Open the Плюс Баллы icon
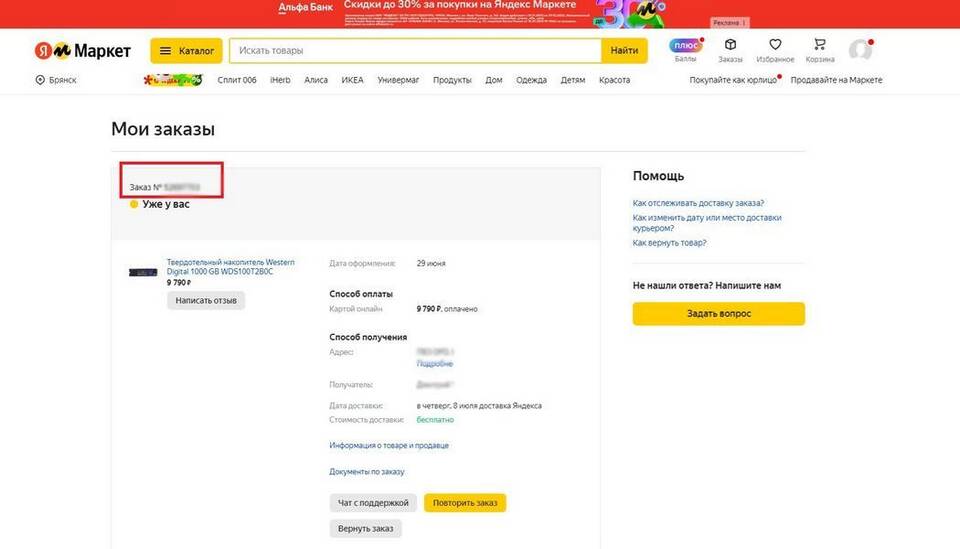The height and width of the screenshot is (549, 960). (686, 50)
